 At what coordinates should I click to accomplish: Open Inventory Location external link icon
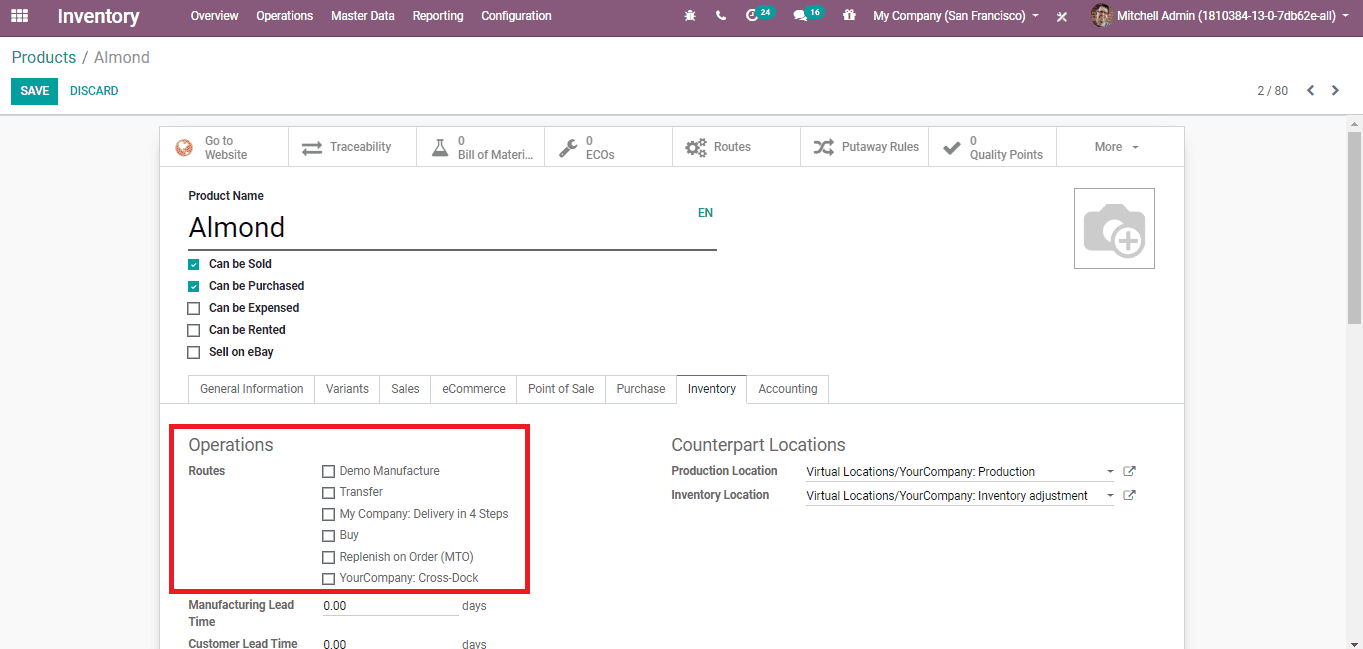tap(1129, 495)
